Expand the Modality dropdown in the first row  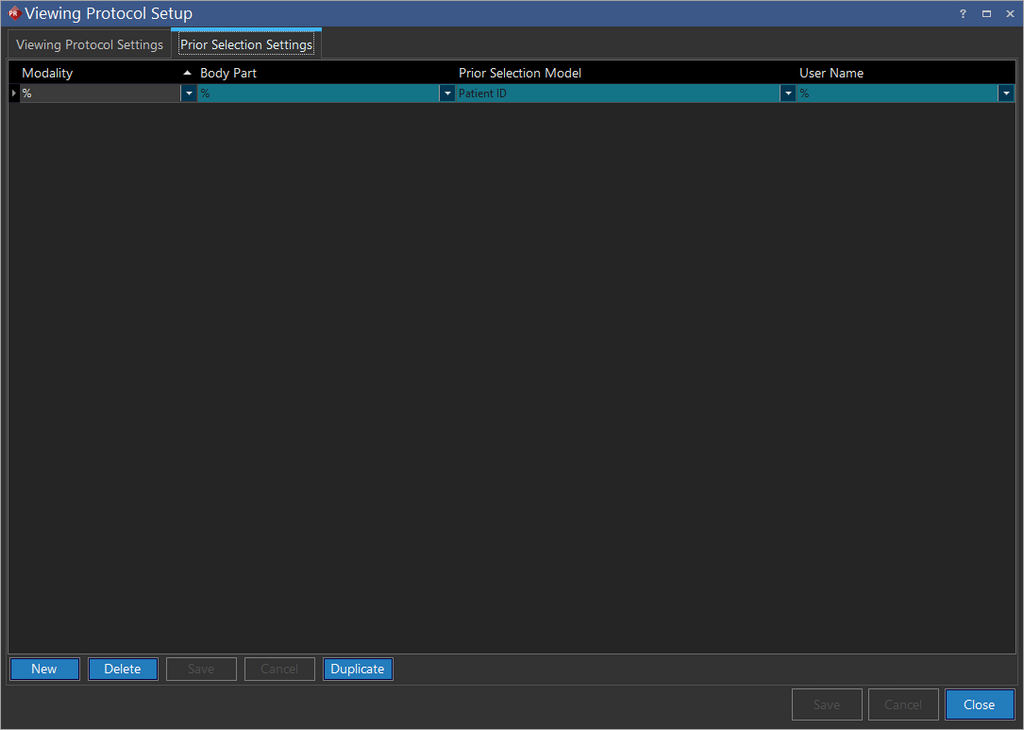click(188, 93)
